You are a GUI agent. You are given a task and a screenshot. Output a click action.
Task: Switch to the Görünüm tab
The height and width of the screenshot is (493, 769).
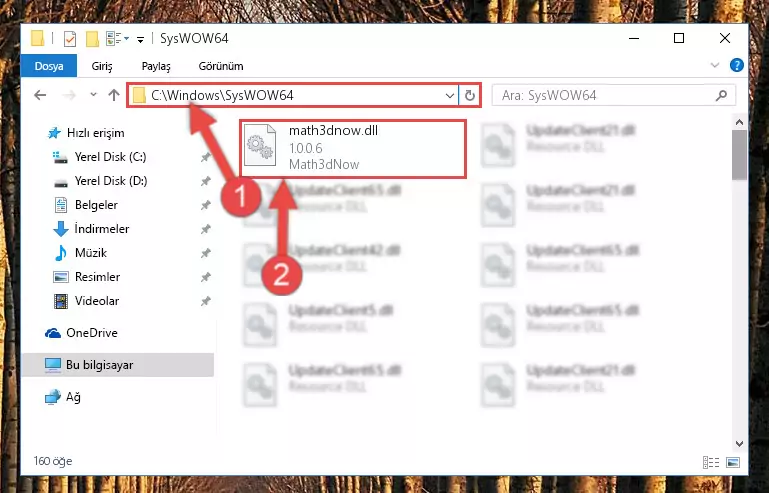tap(221, 66)
